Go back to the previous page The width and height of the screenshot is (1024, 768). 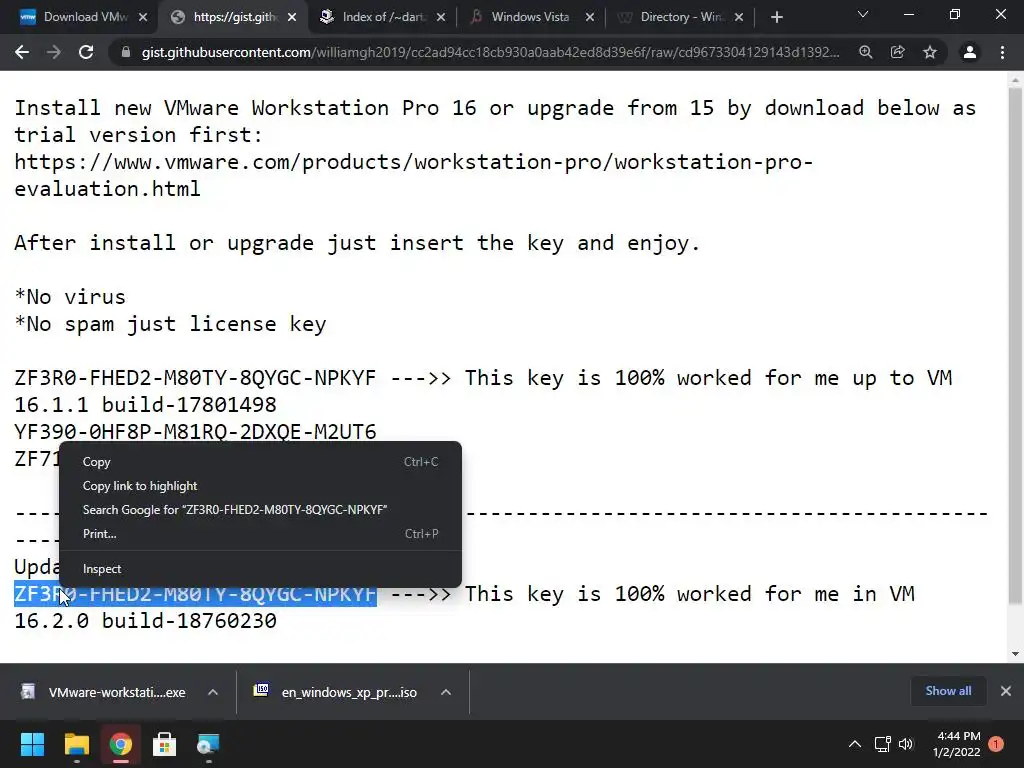(x=22, y=52)
